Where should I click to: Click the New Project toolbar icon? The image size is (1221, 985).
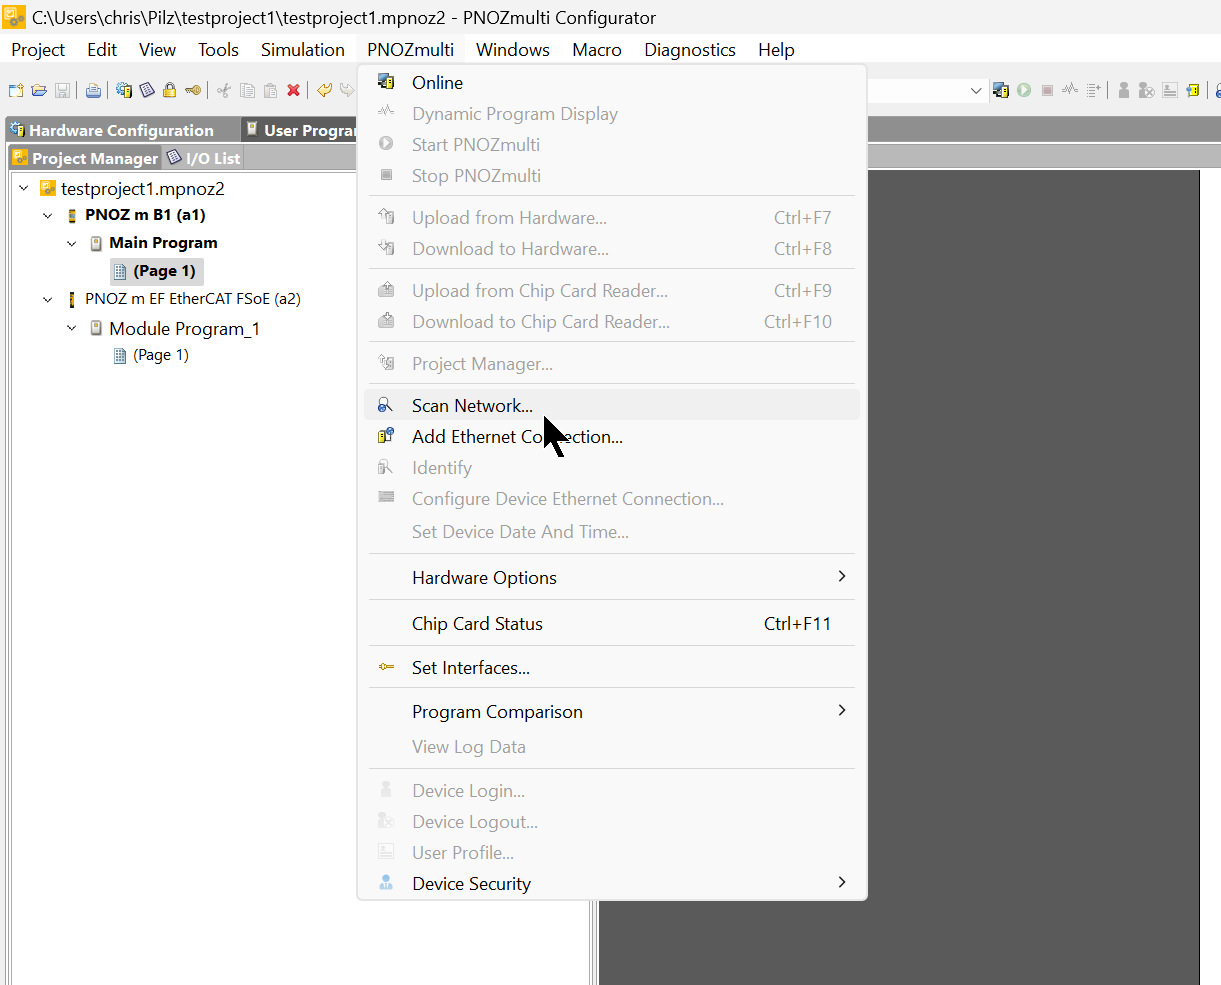(16, 90)
